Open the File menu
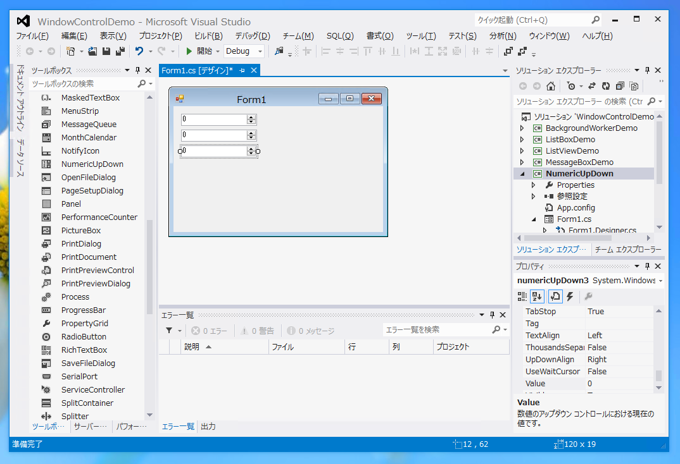This screenshot has height=464, width=680. click(33, 36)
